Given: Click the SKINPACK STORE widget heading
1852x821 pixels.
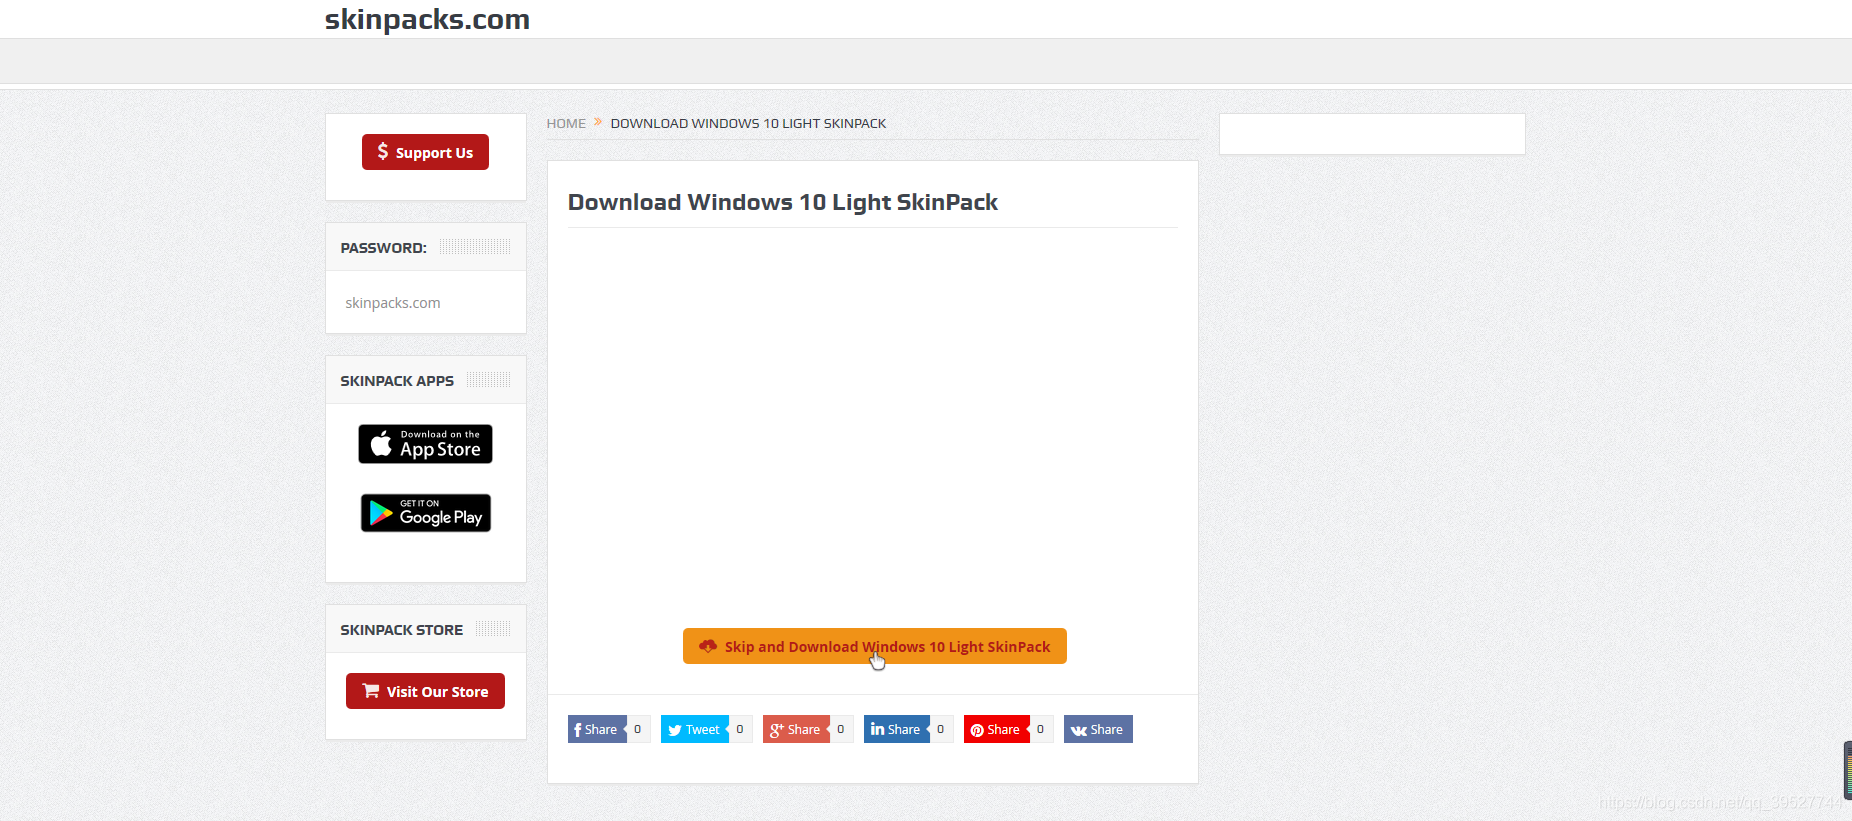Looking at the screenshot, I should [401, 630].
